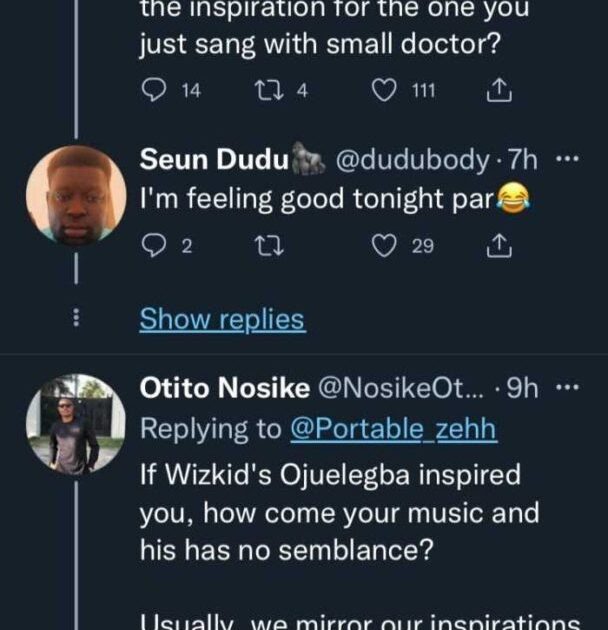Share Seun Dudu's tweet
The height and width of the screenshot is (630, 608).
(497, 247)
